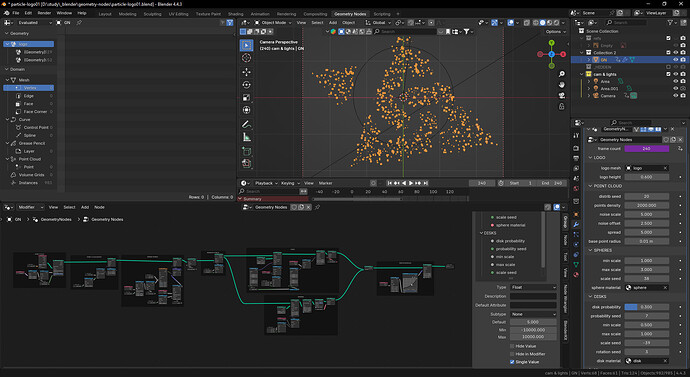The height and width of the screenshot is (377, 690).
Task: Select the Transform tool in viewport toolbar
Action: [246, 110]
